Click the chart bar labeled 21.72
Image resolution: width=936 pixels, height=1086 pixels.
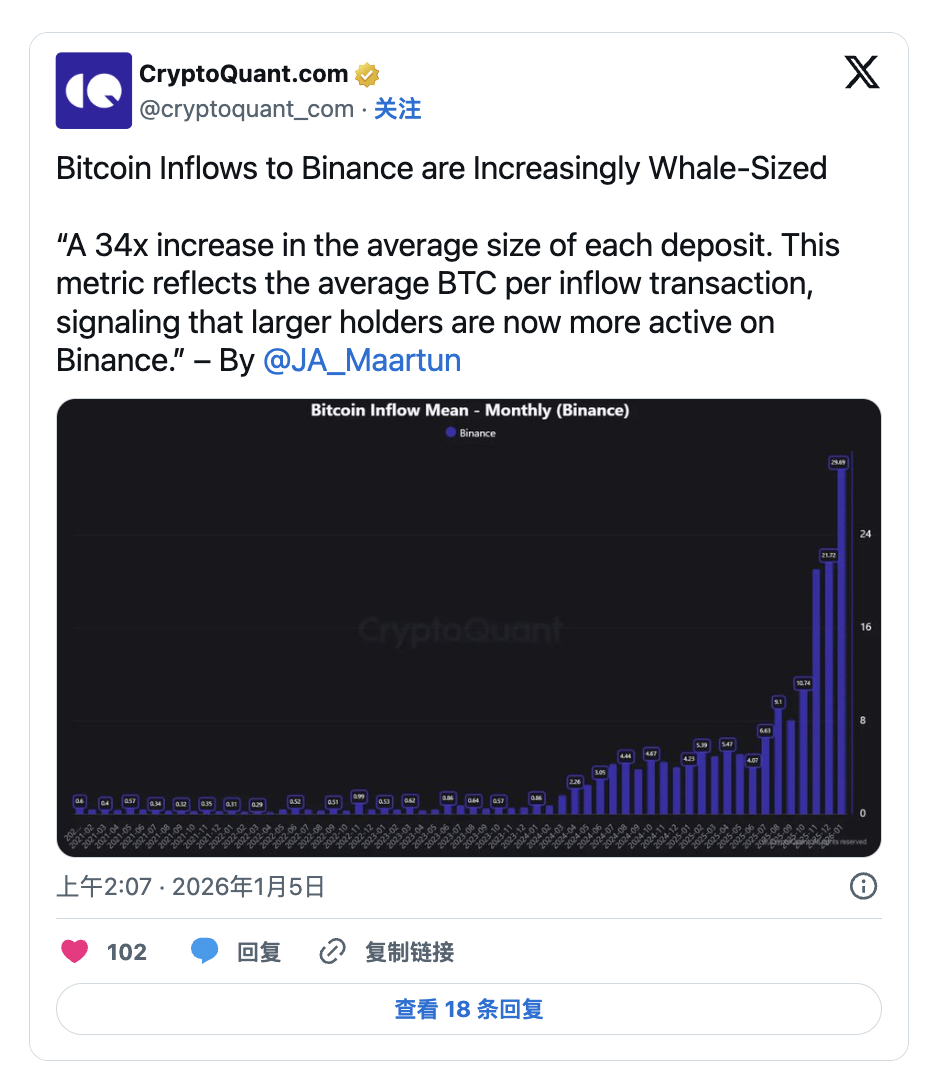829,690
